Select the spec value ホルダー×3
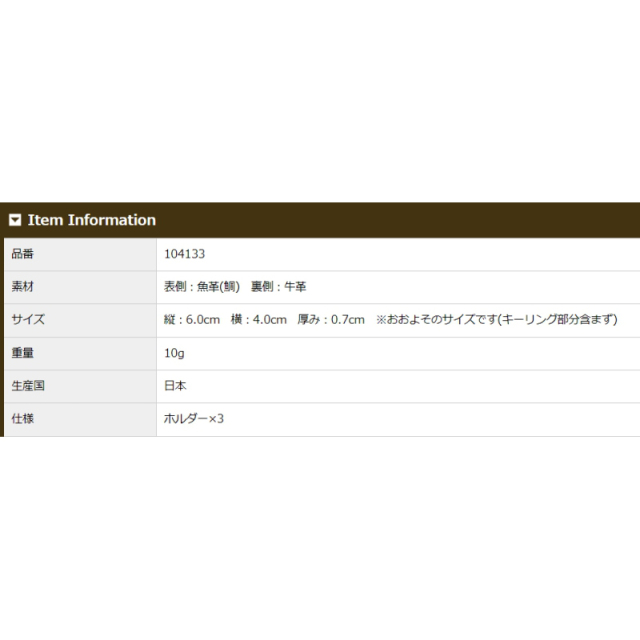The image size is (640, 640). point(194,419)
